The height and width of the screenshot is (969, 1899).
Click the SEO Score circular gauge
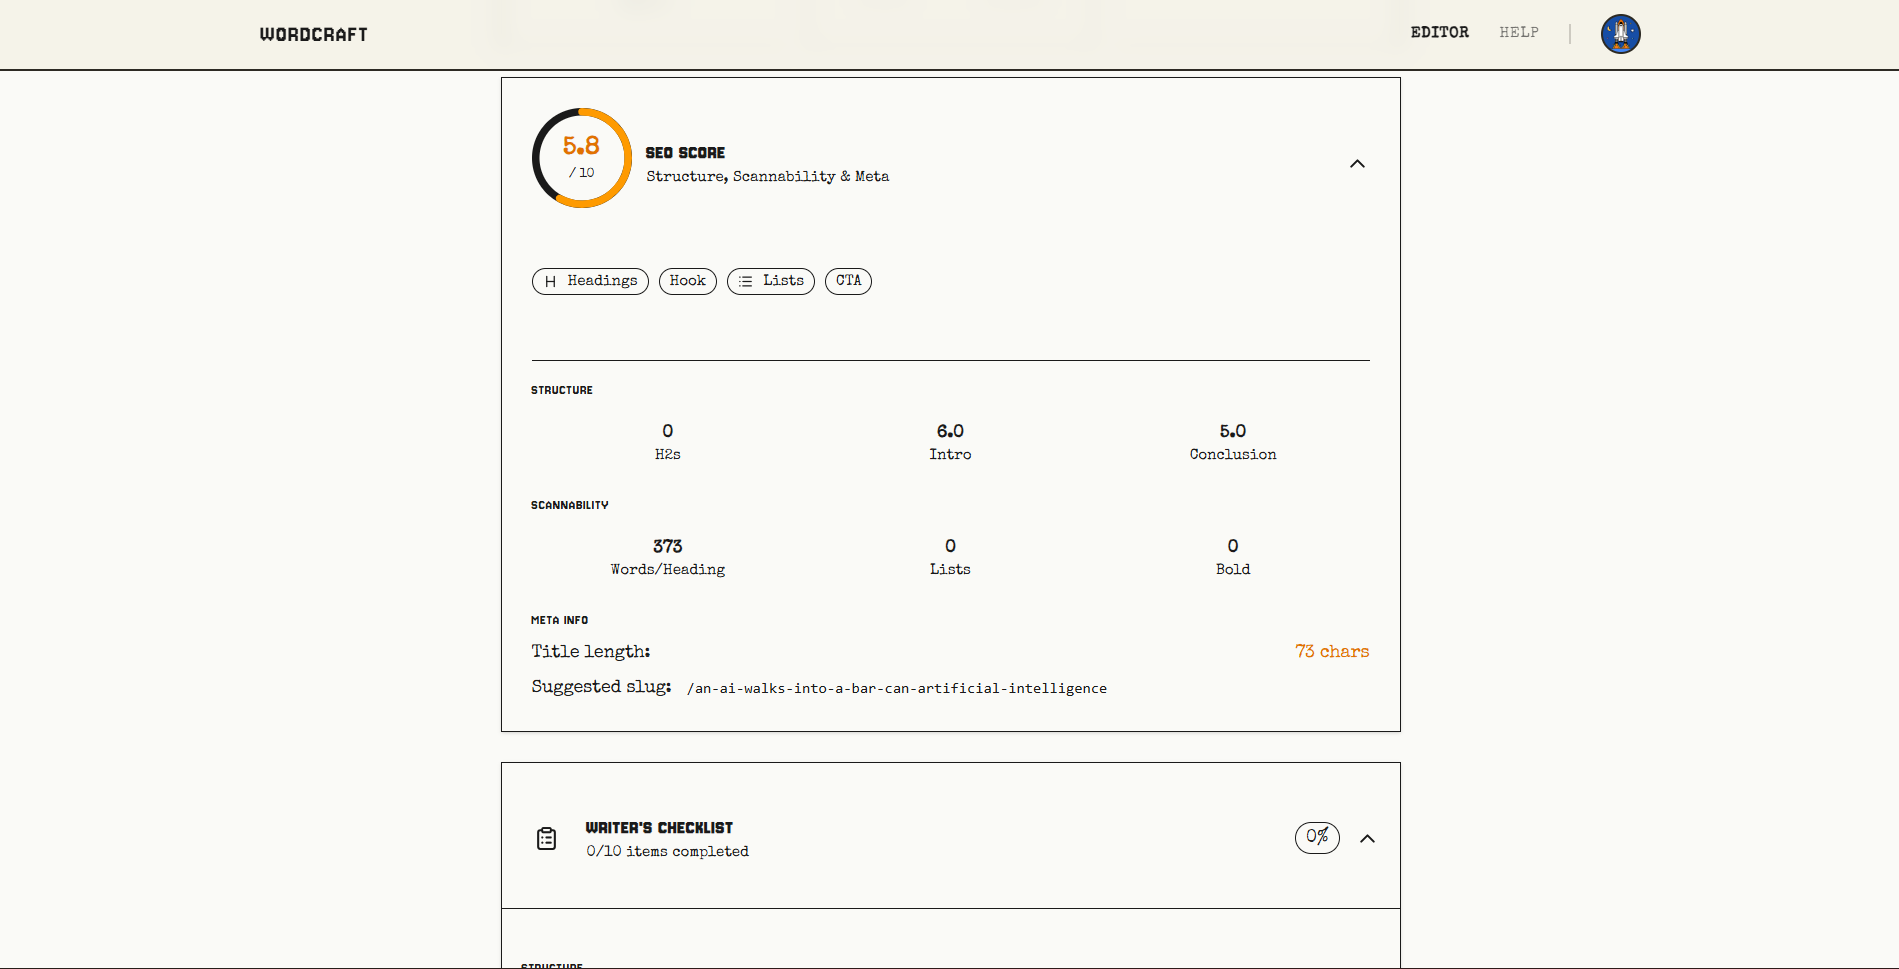[x=581, y=157]
